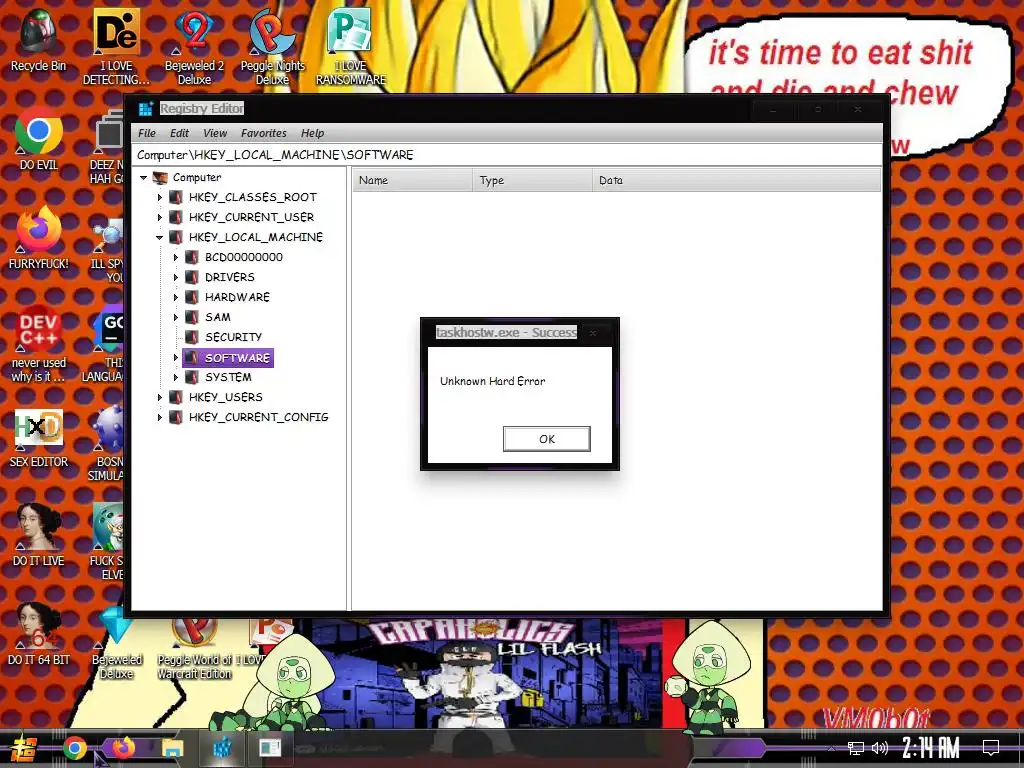This screenshot has width=1024, height=768.
Task: Click the network icon in system tray
Action: (856, 748)
